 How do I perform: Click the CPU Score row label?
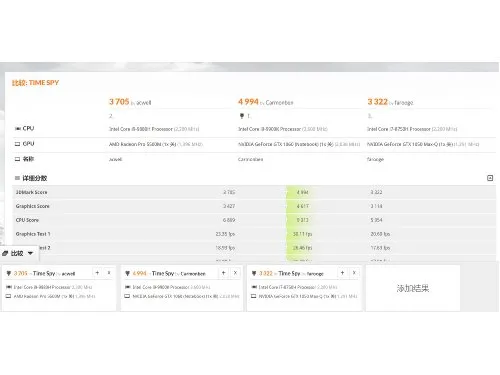pos(27,220)
